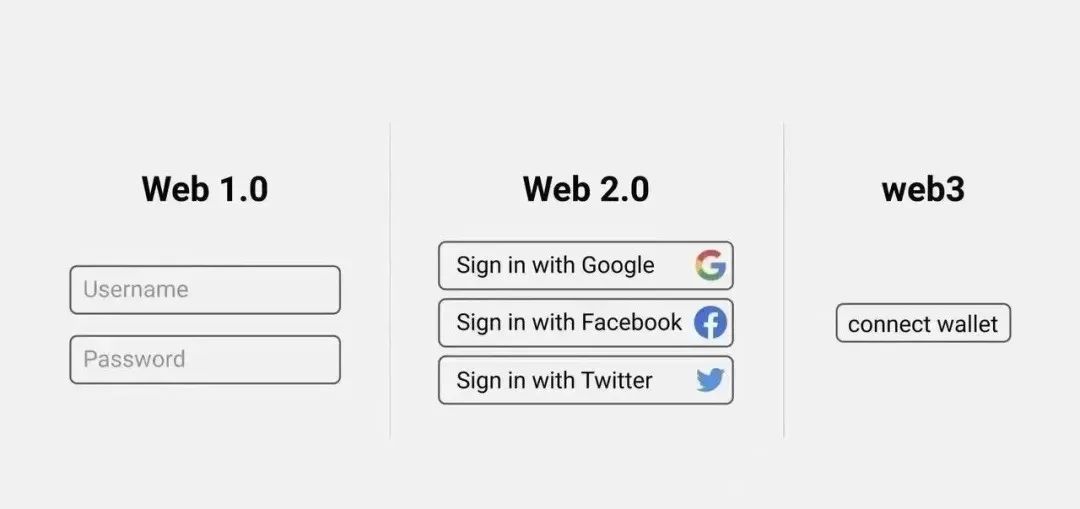Click the word "Google" in the sign-in label
This screenshot has width=1080, height=509.
[x=618, y=265]
